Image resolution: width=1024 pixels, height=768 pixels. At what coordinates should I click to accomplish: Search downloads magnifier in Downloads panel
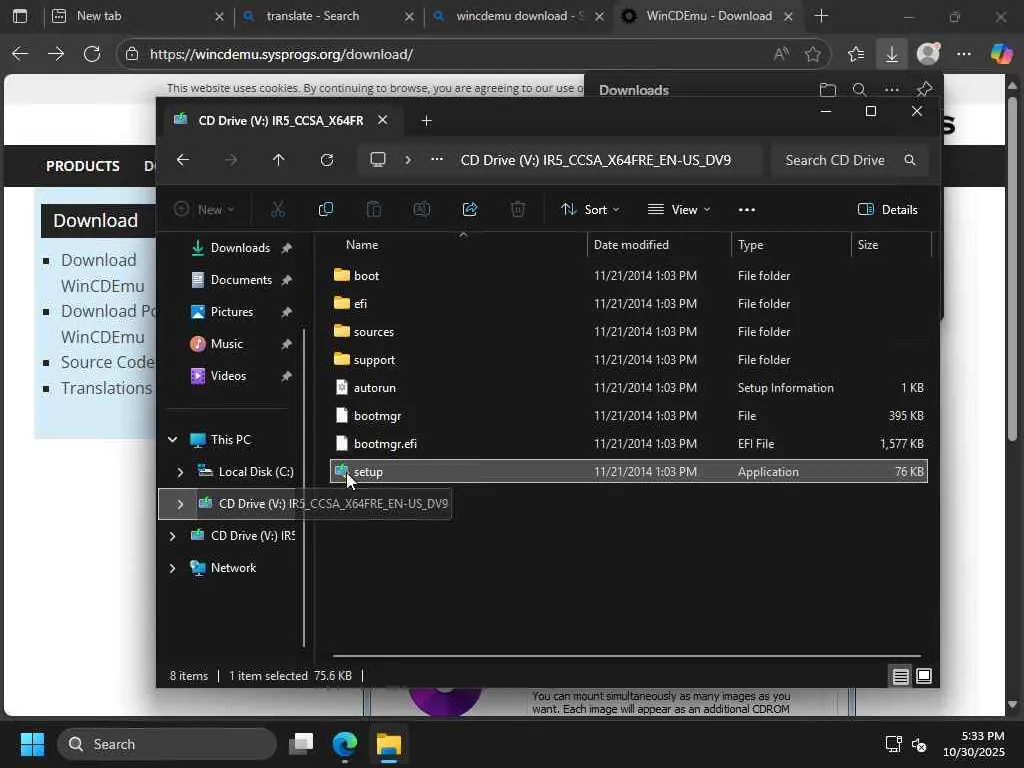pyautogui.click(x=859, y=89)
